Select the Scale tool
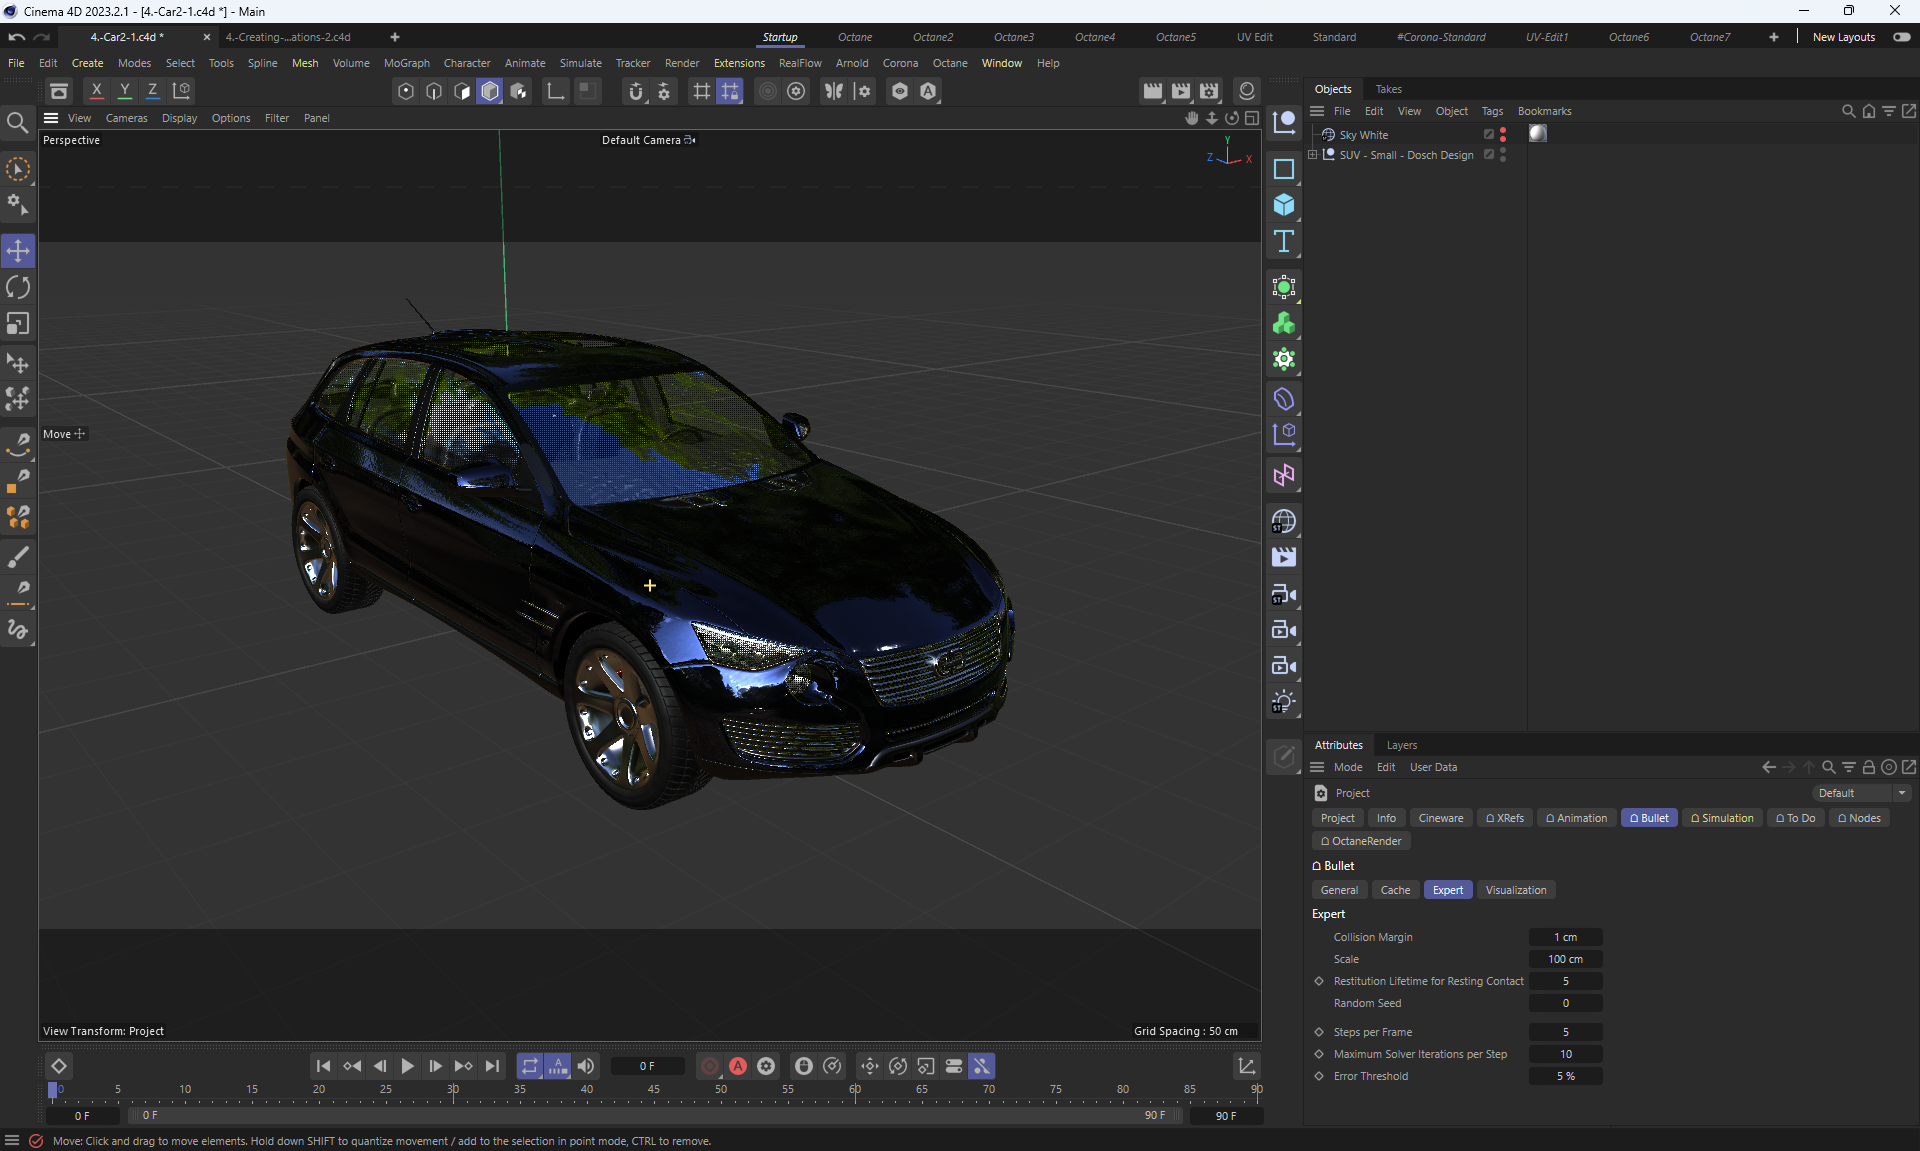Image resolution: width=1920 pixels, height=1151 pixels. pos(18,324)
